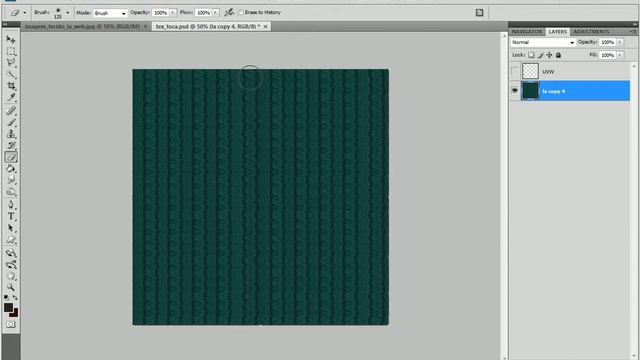The image size is (640, 360).
Task: Select the Hand tool
Action: 11,276
